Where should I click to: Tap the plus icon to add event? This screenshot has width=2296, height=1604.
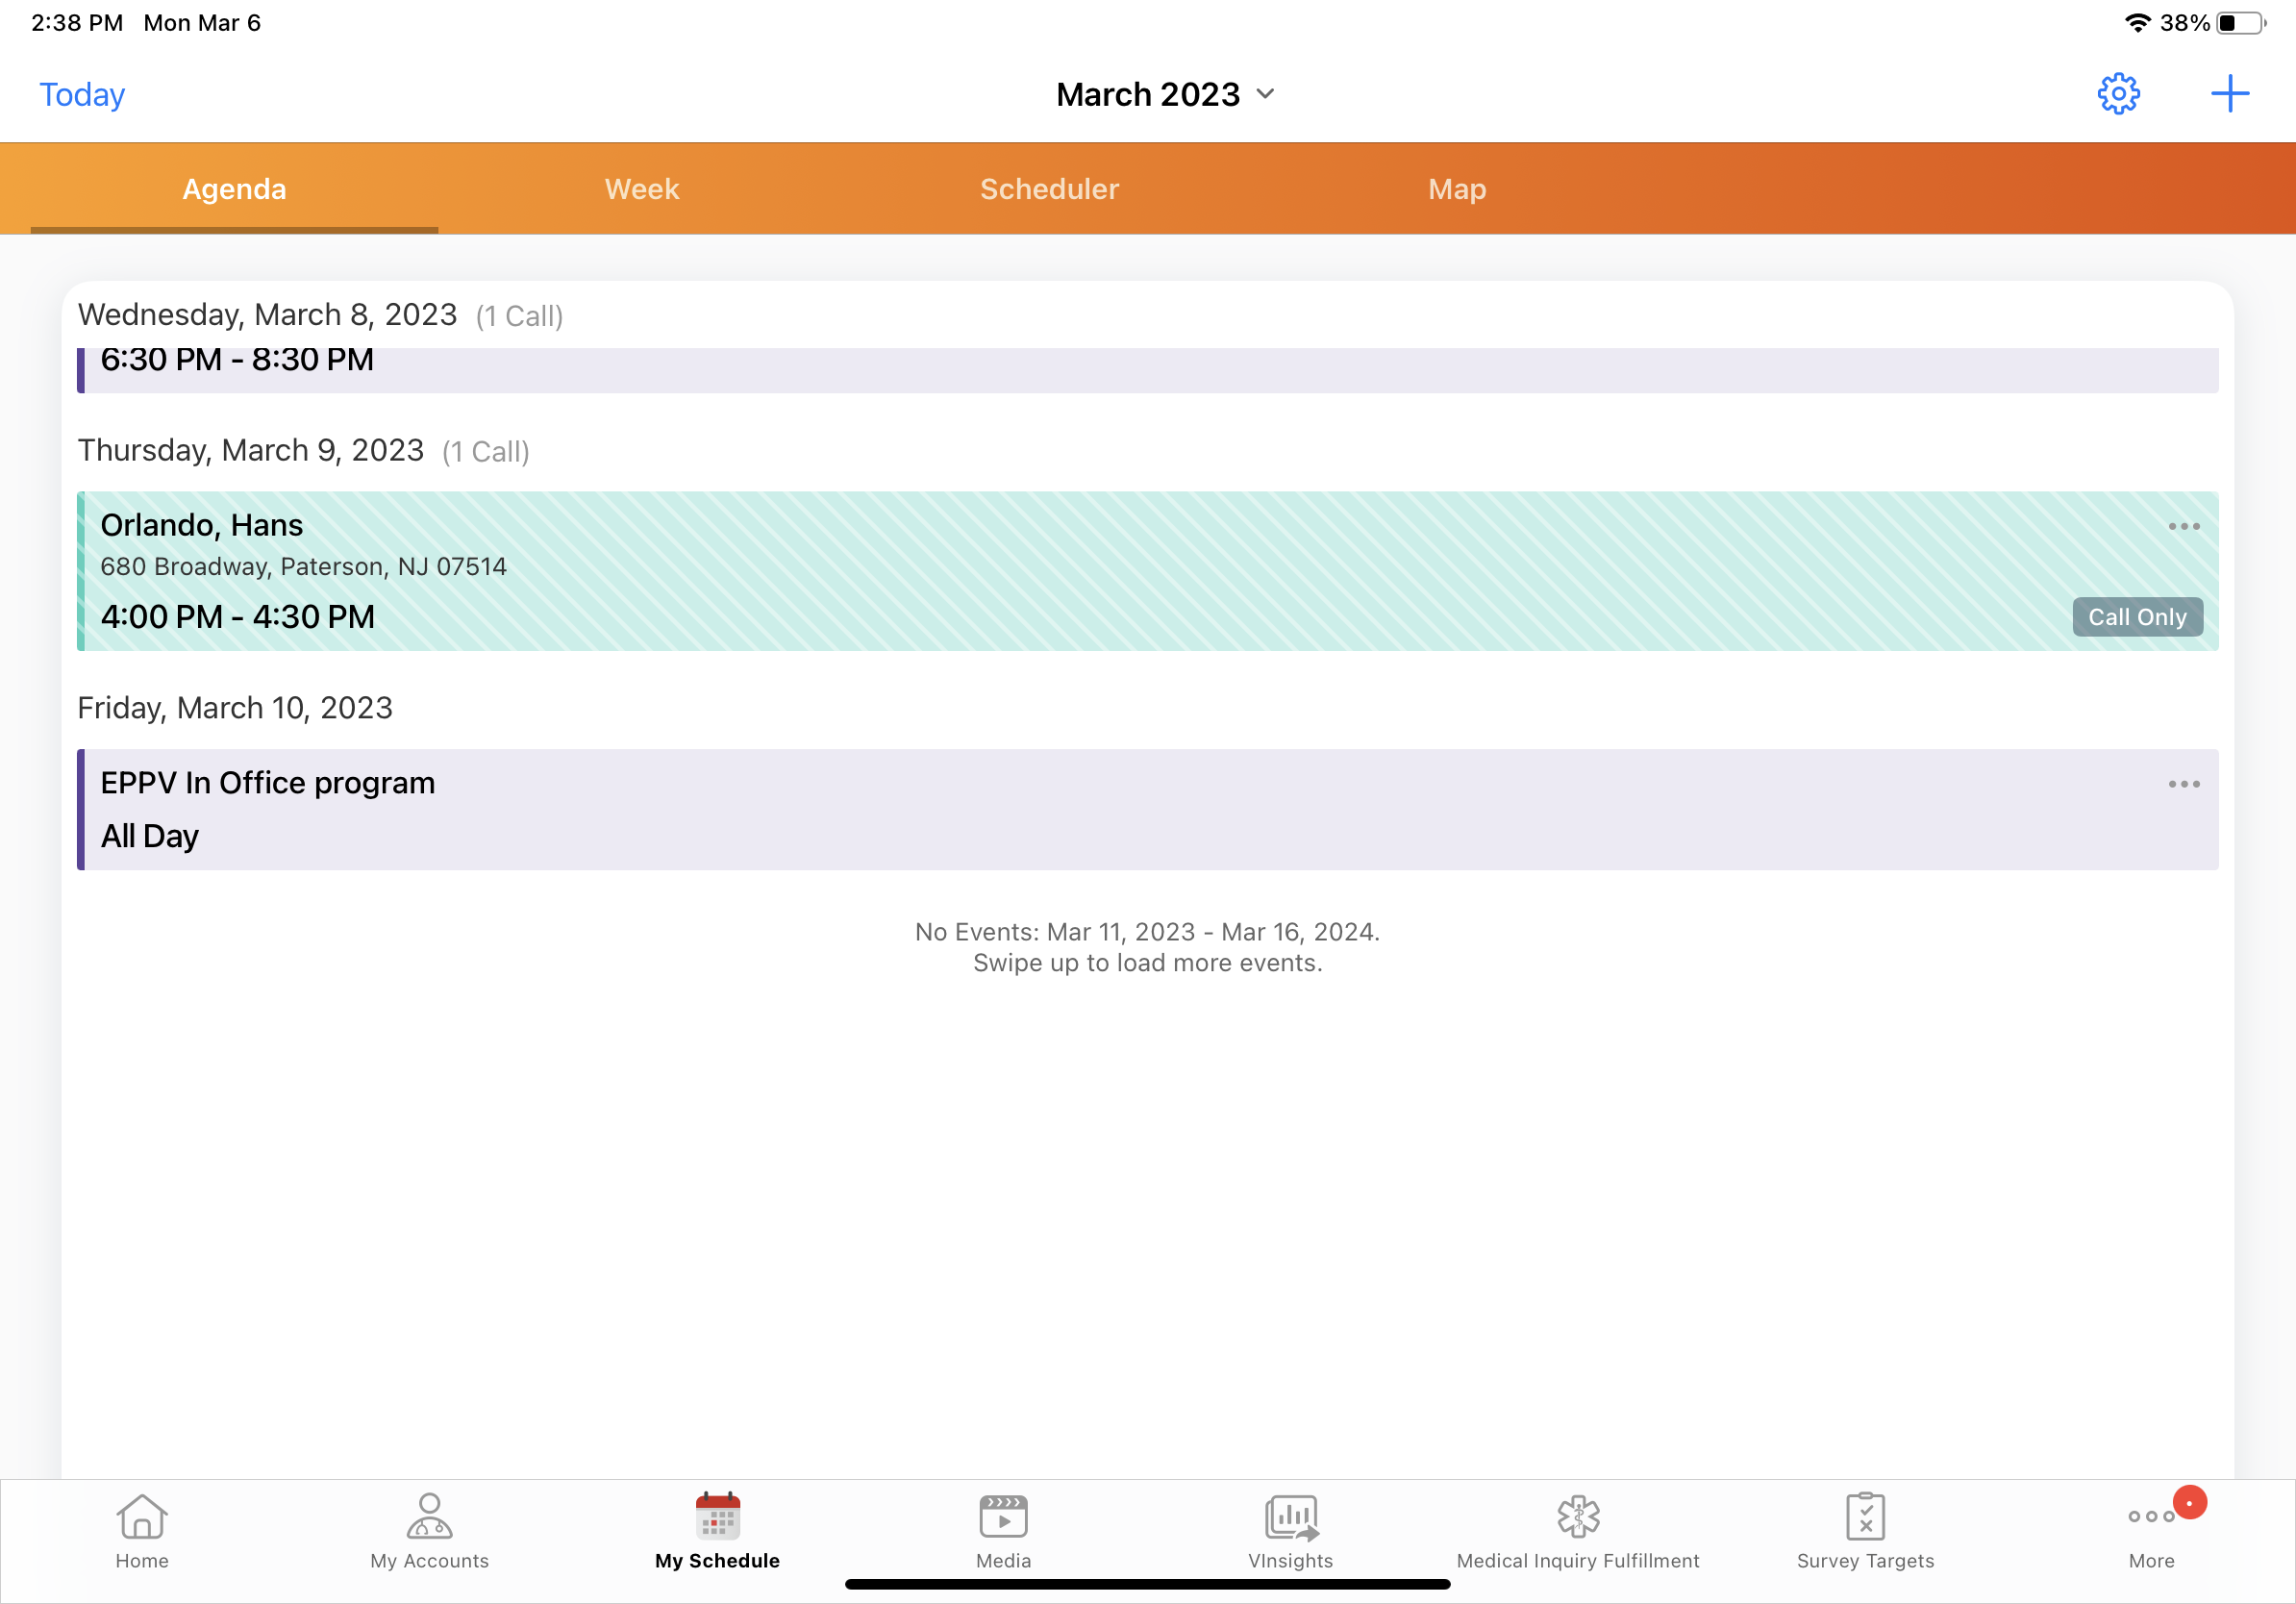(2229, 94)
